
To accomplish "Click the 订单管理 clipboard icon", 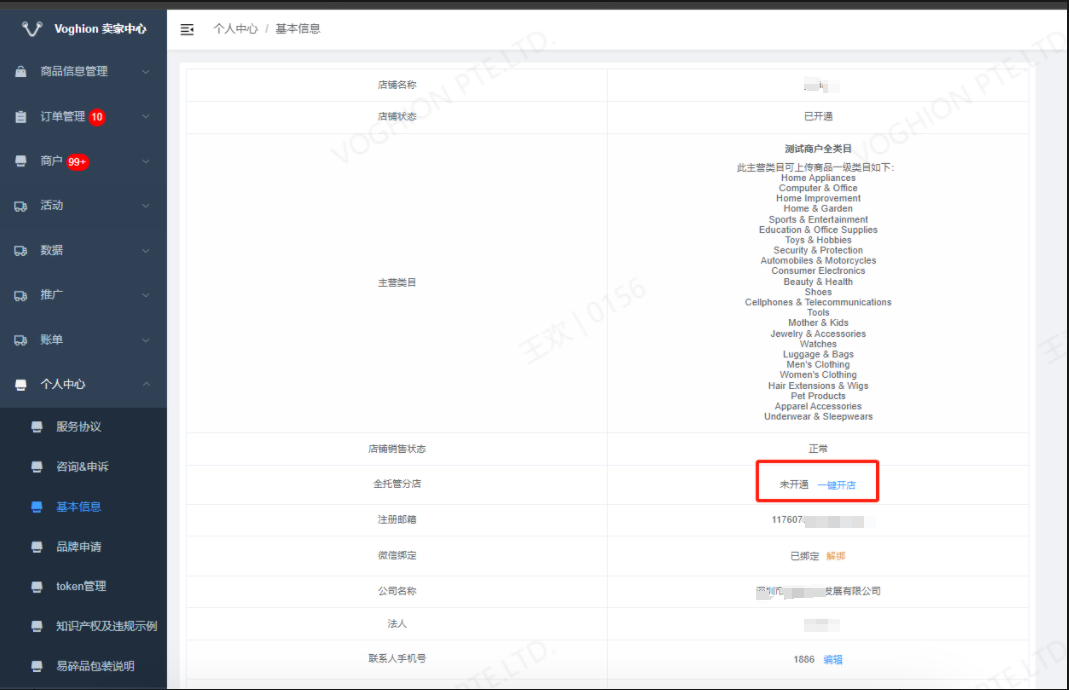I will (21, 117).
